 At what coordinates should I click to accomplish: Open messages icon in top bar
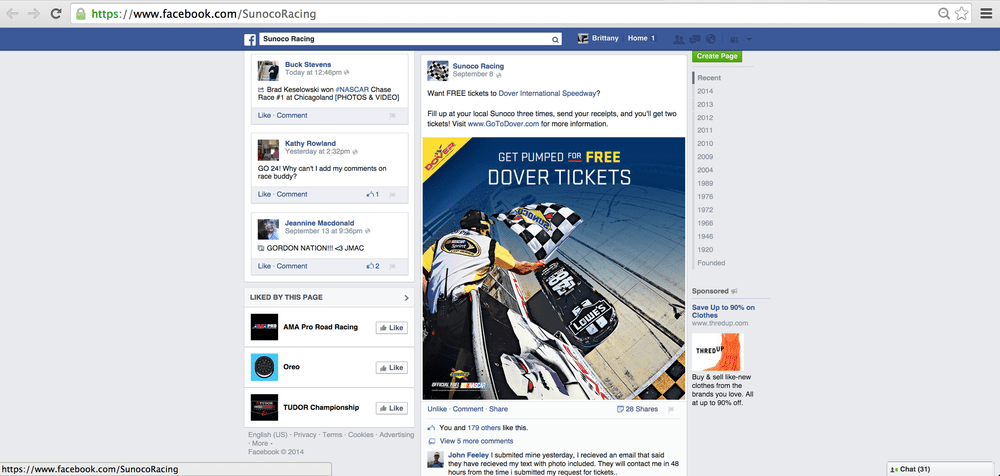pos(696,39)
